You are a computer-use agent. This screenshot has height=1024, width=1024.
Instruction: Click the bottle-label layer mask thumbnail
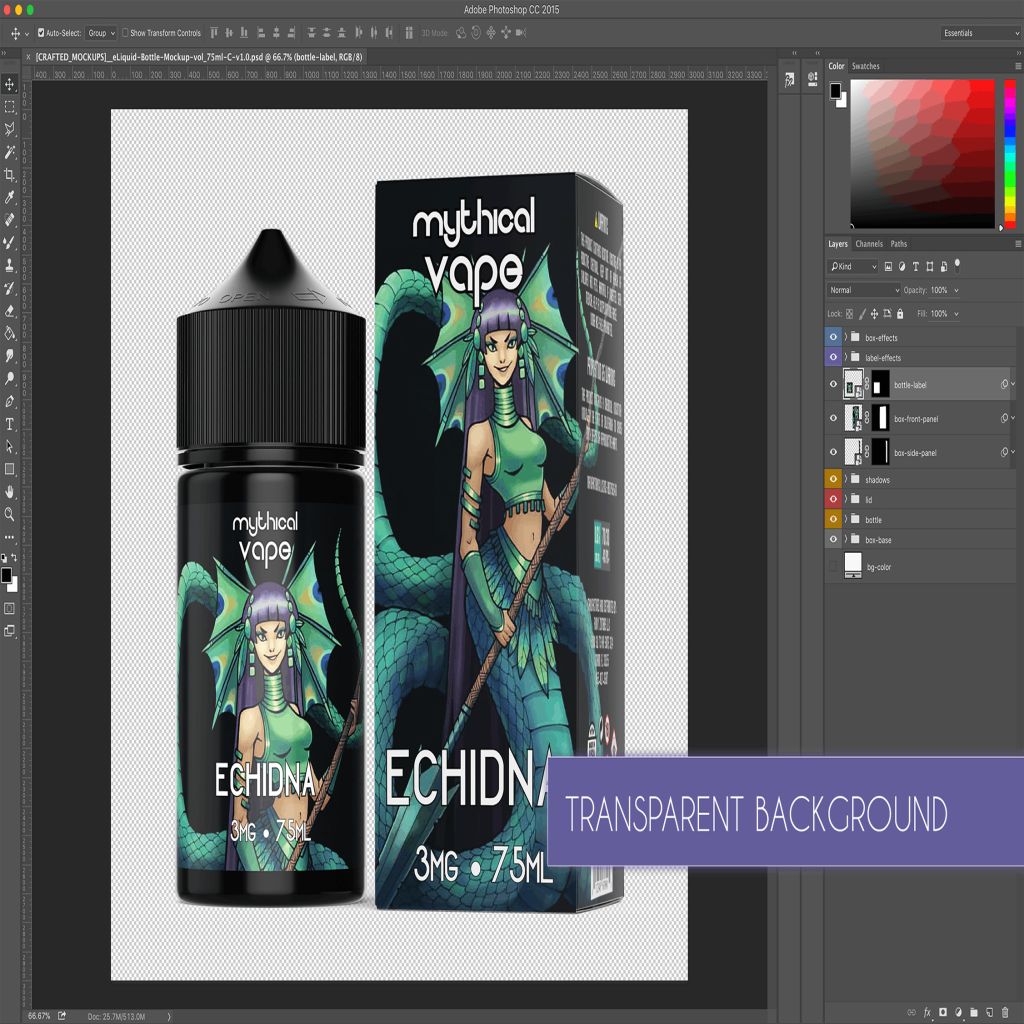coord(880,385)
